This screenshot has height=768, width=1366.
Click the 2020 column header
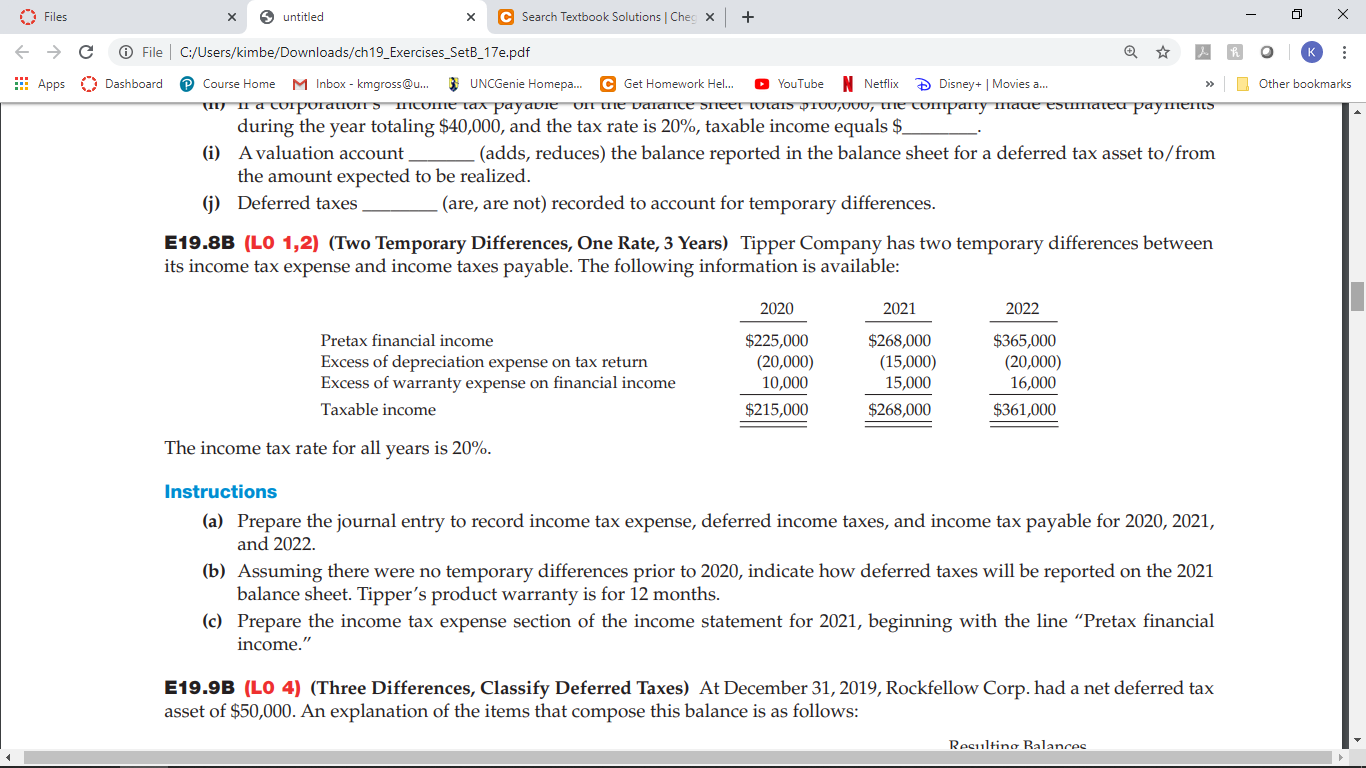click(x=777, y=309)
